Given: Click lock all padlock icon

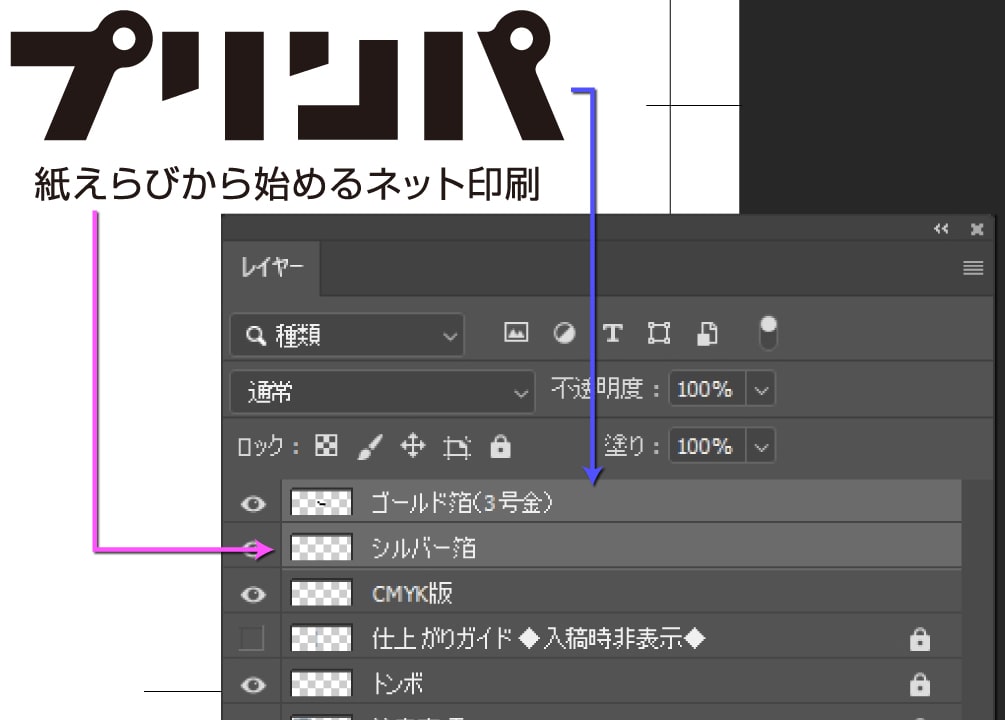Looking at the screenshot, I should (x=500, y=447).
